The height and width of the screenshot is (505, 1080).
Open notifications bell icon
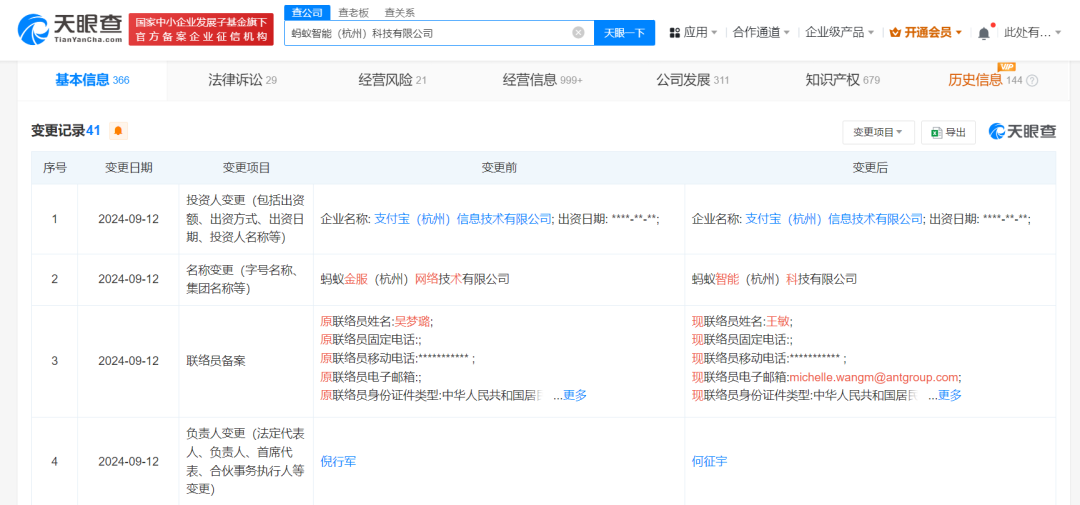[x=984, y=33]
